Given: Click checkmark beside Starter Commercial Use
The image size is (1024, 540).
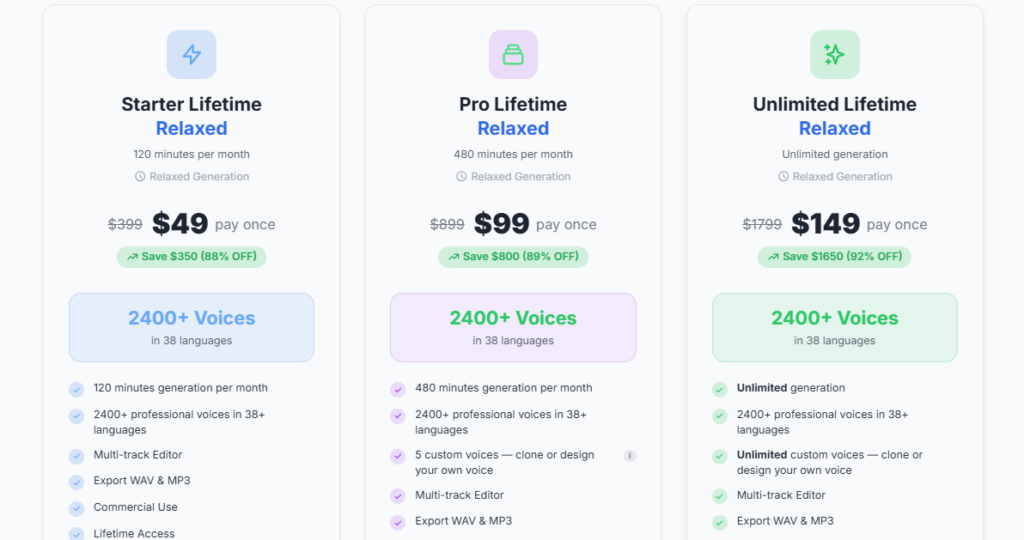Looking at the screenshot, I should pos(77,508).
